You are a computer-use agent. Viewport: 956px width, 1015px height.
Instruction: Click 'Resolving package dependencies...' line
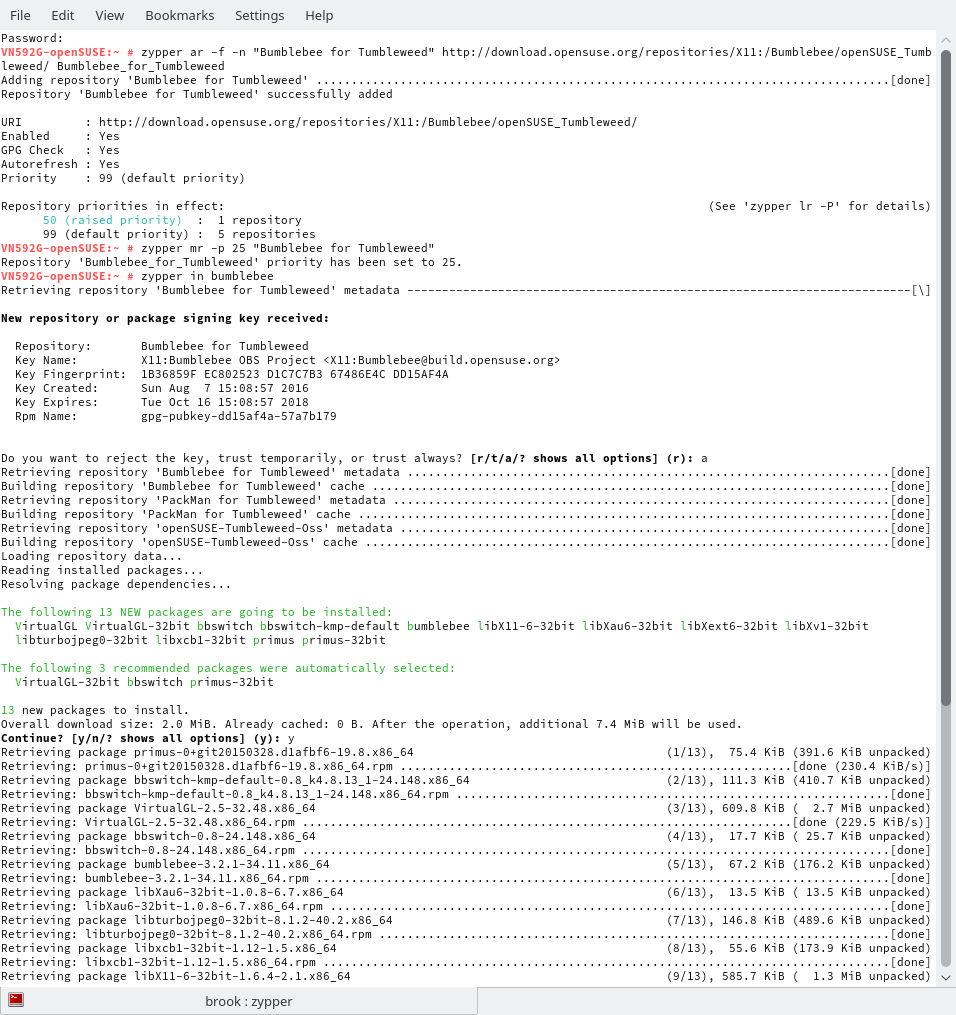click(x=116, y=584)
